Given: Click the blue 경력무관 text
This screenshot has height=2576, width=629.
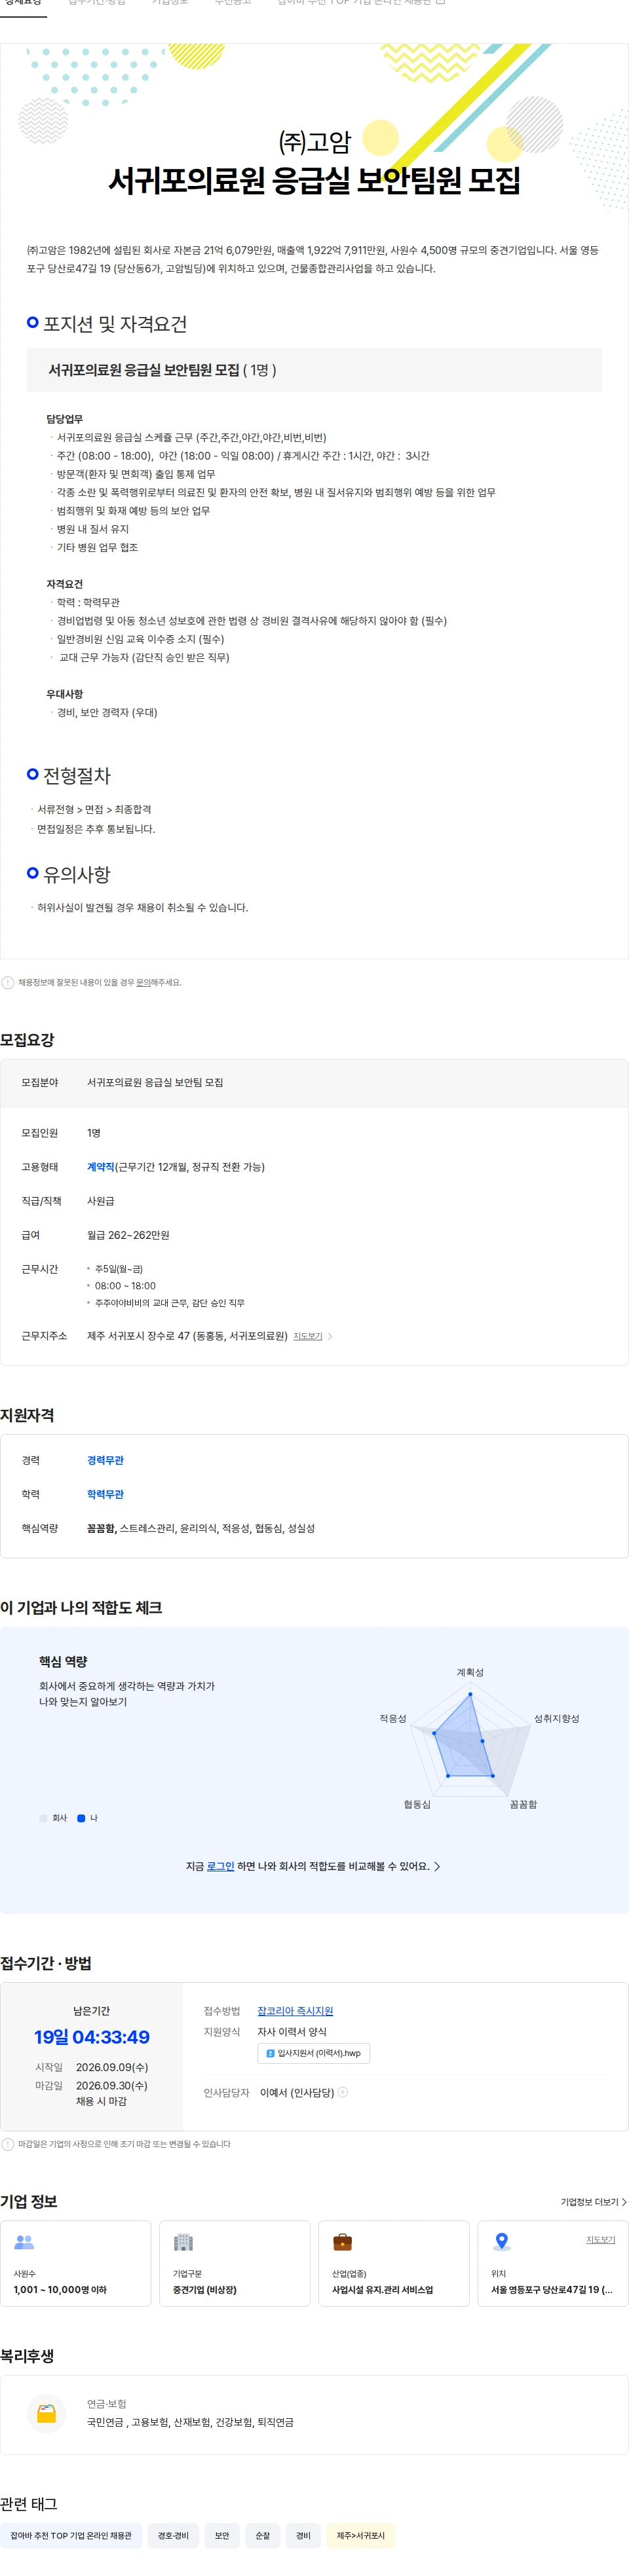Looking at the screenshot, I should (105, 1460).
